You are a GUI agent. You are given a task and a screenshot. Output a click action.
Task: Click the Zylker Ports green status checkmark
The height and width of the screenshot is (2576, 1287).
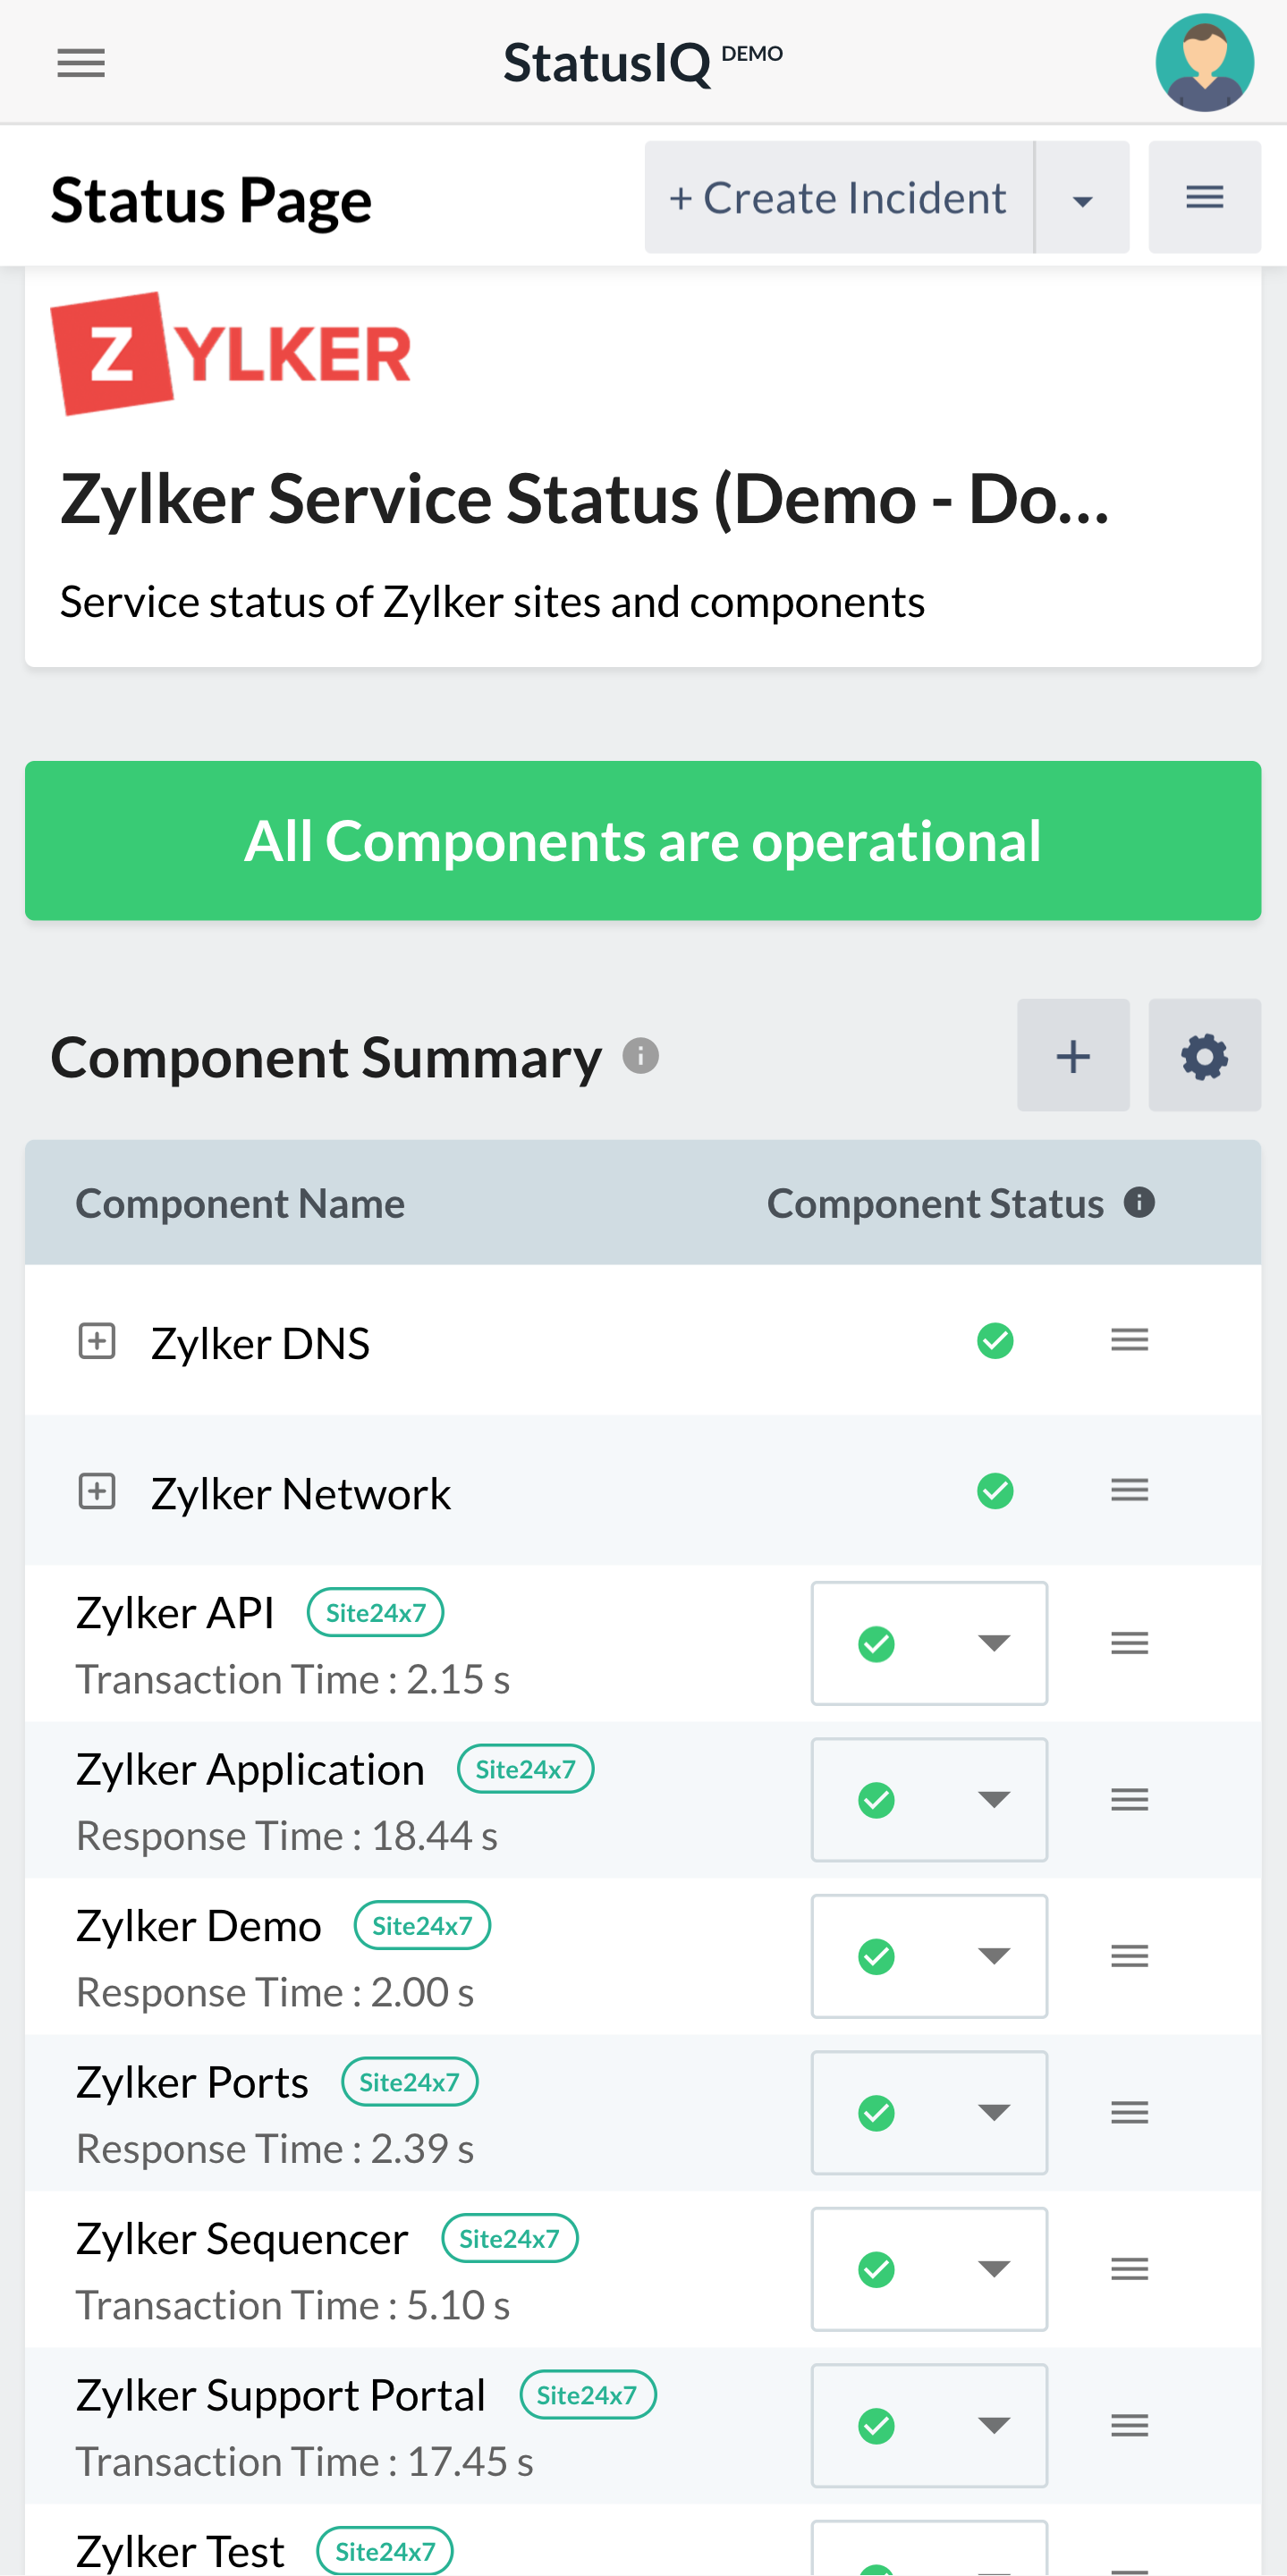tap(876, 2113)
